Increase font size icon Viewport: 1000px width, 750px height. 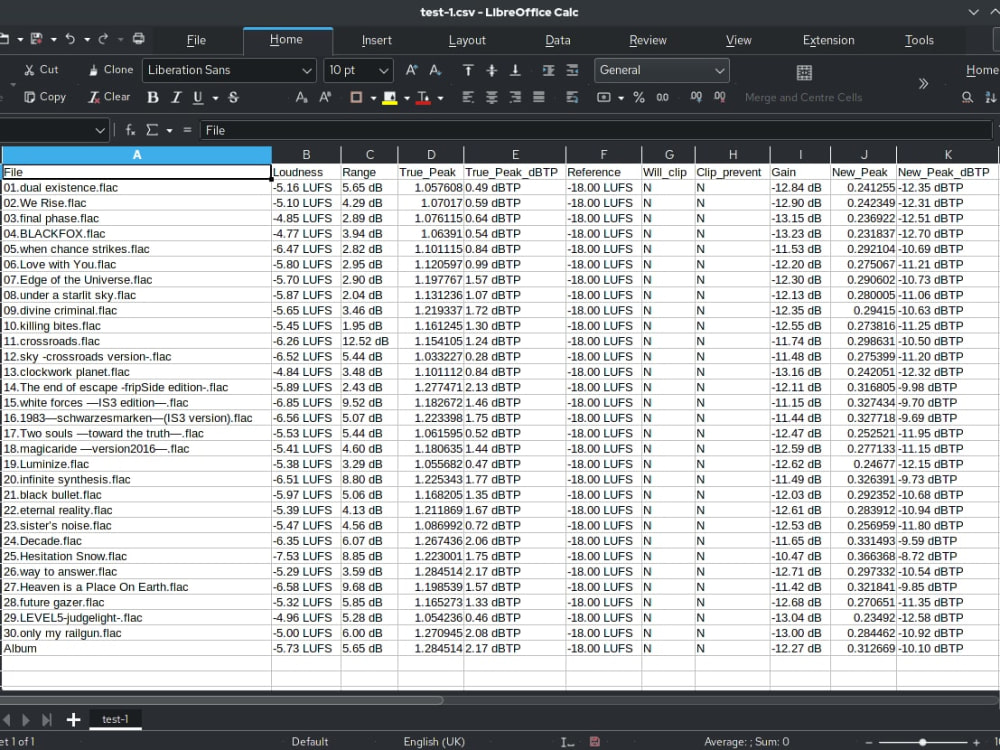pos(411,70)
